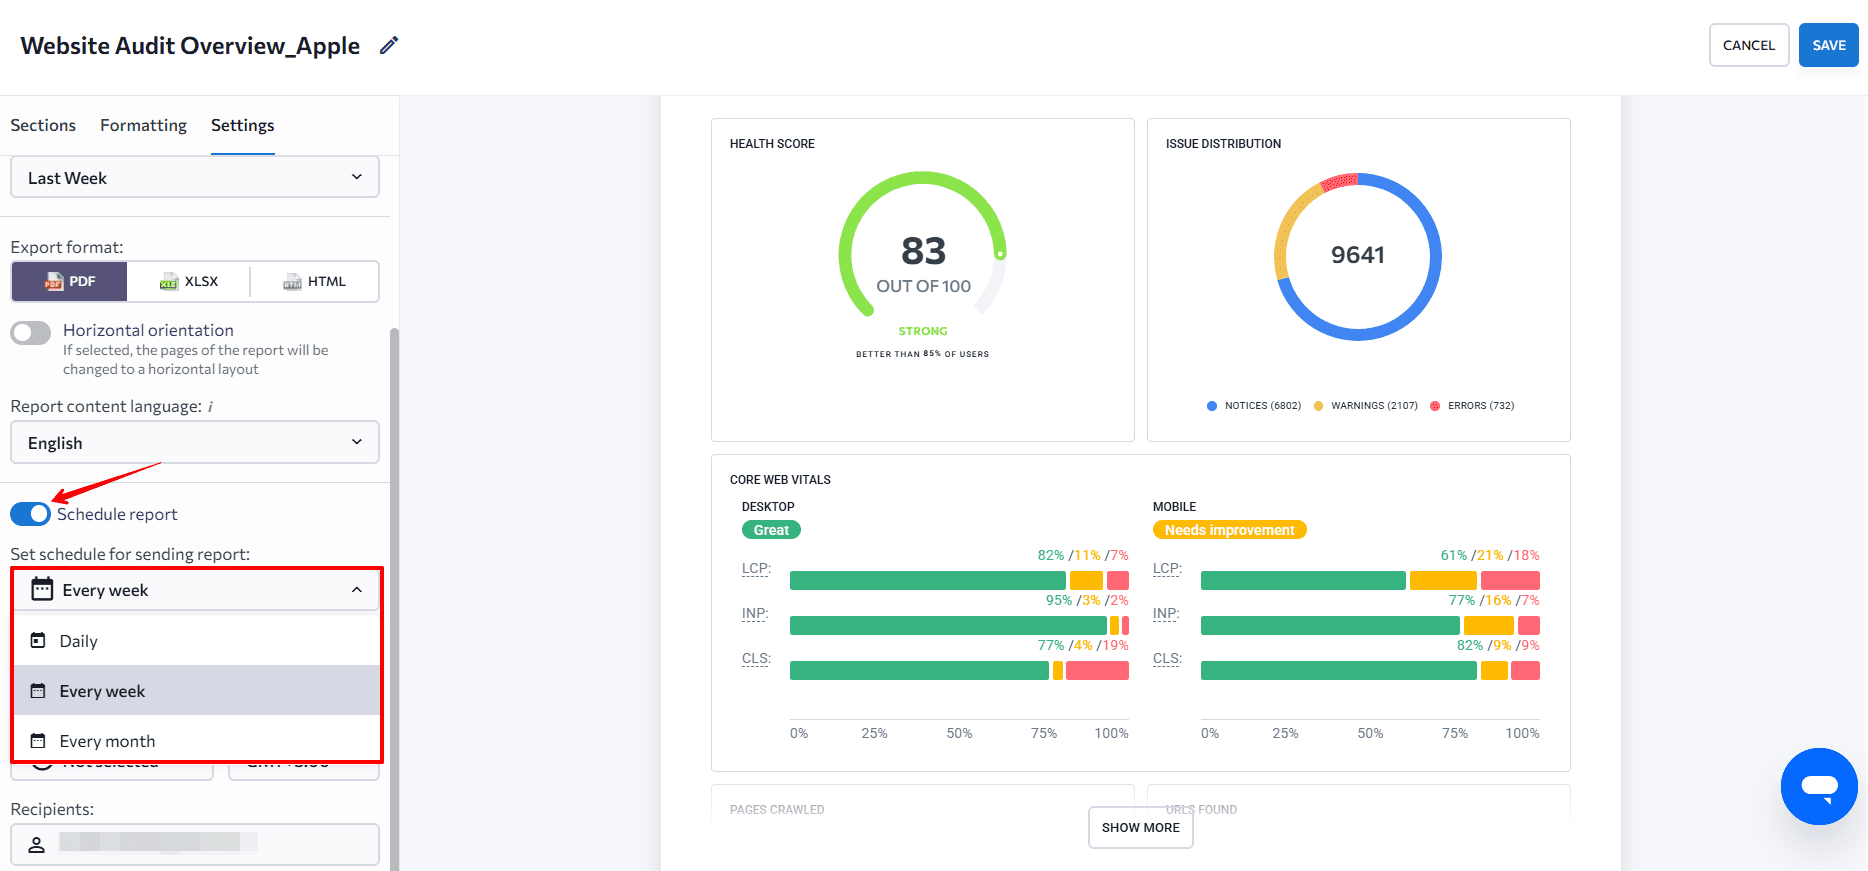The image size is (1868, 871).
Task: Click SHOW MORE button
Action: pos(1141,828)
